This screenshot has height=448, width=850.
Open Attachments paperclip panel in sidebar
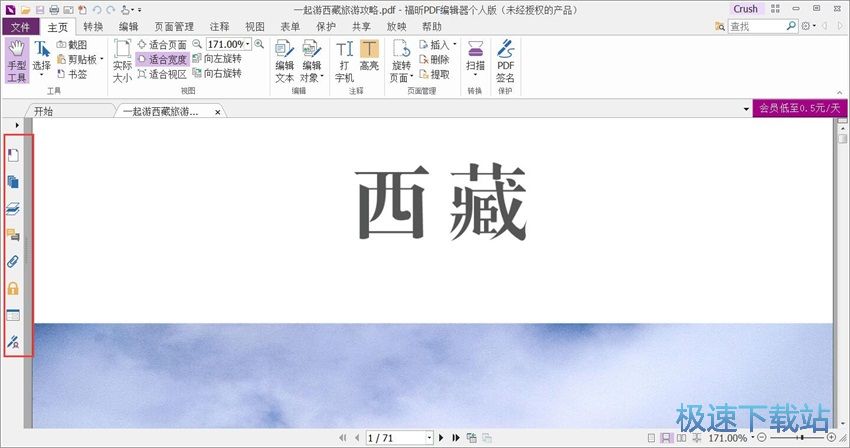click(x=13, y=261)
